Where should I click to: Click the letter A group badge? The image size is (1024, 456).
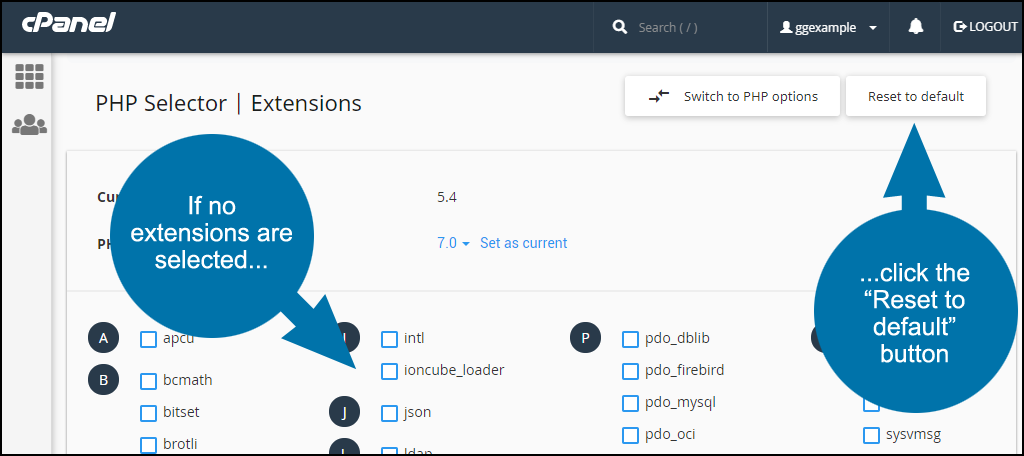(103, 338)
